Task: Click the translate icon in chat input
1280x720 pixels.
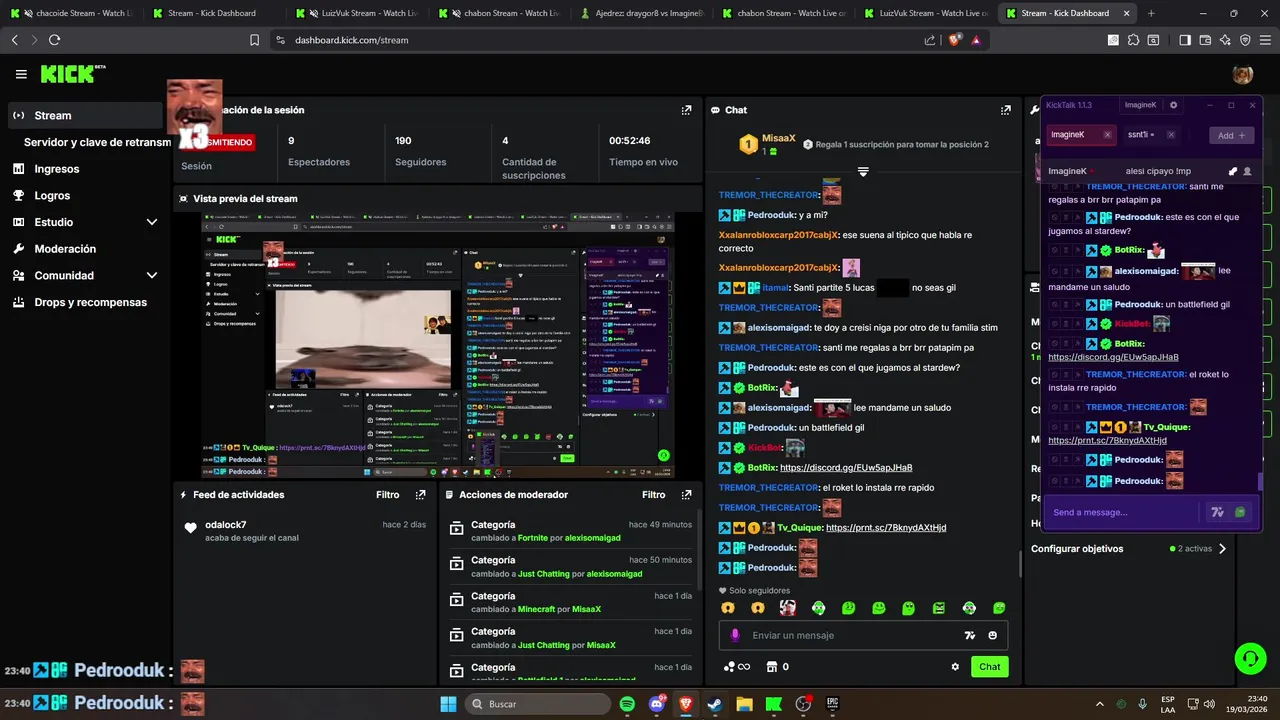Action: click(969, 635)
